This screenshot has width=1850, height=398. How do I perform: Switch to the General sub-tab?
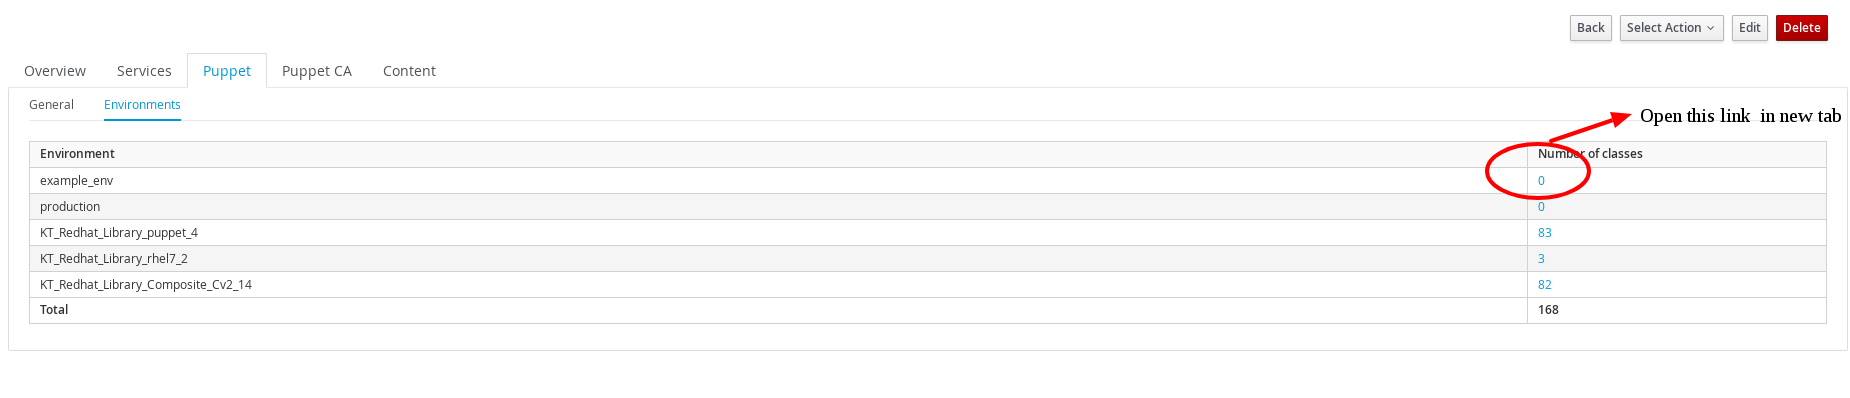[x=51, y=105]
